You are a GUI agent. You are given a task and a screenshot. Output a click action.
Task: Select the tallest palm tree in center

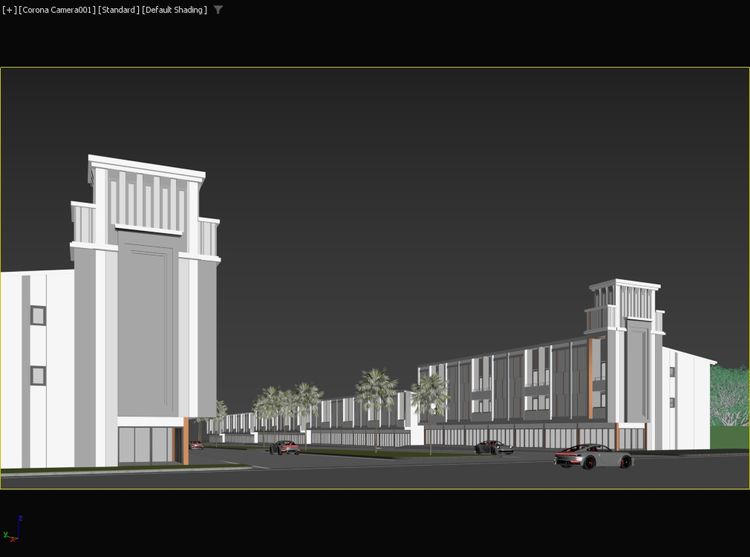click(376, 392)
